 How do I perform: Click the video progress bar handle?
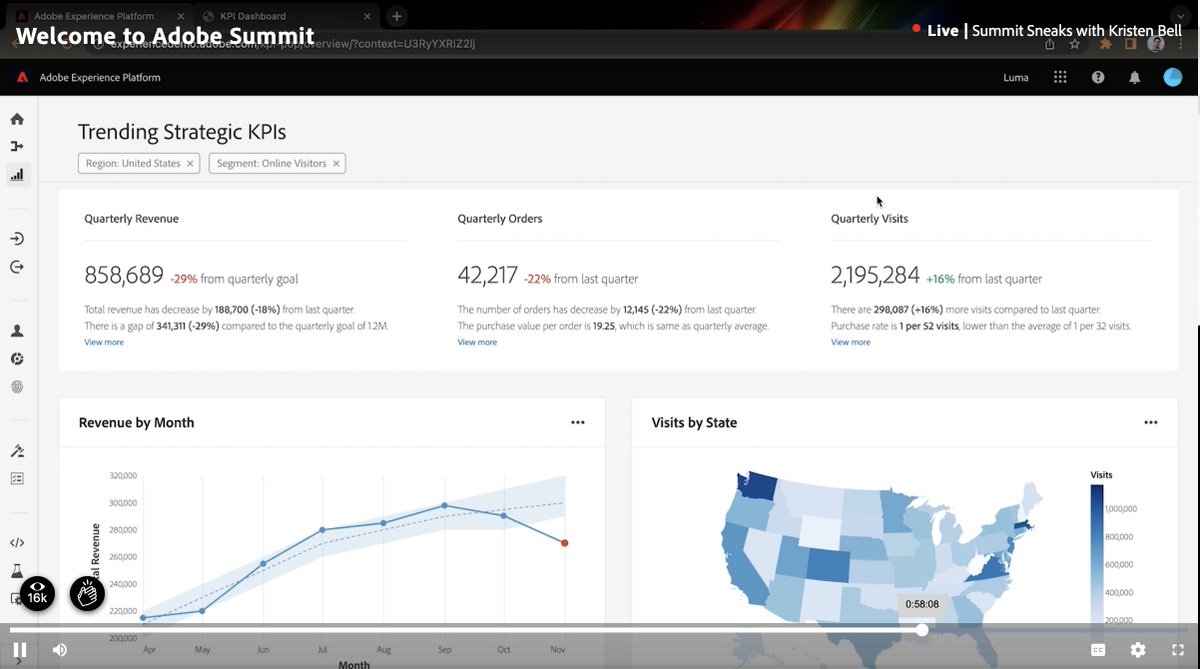coord(922,629)
